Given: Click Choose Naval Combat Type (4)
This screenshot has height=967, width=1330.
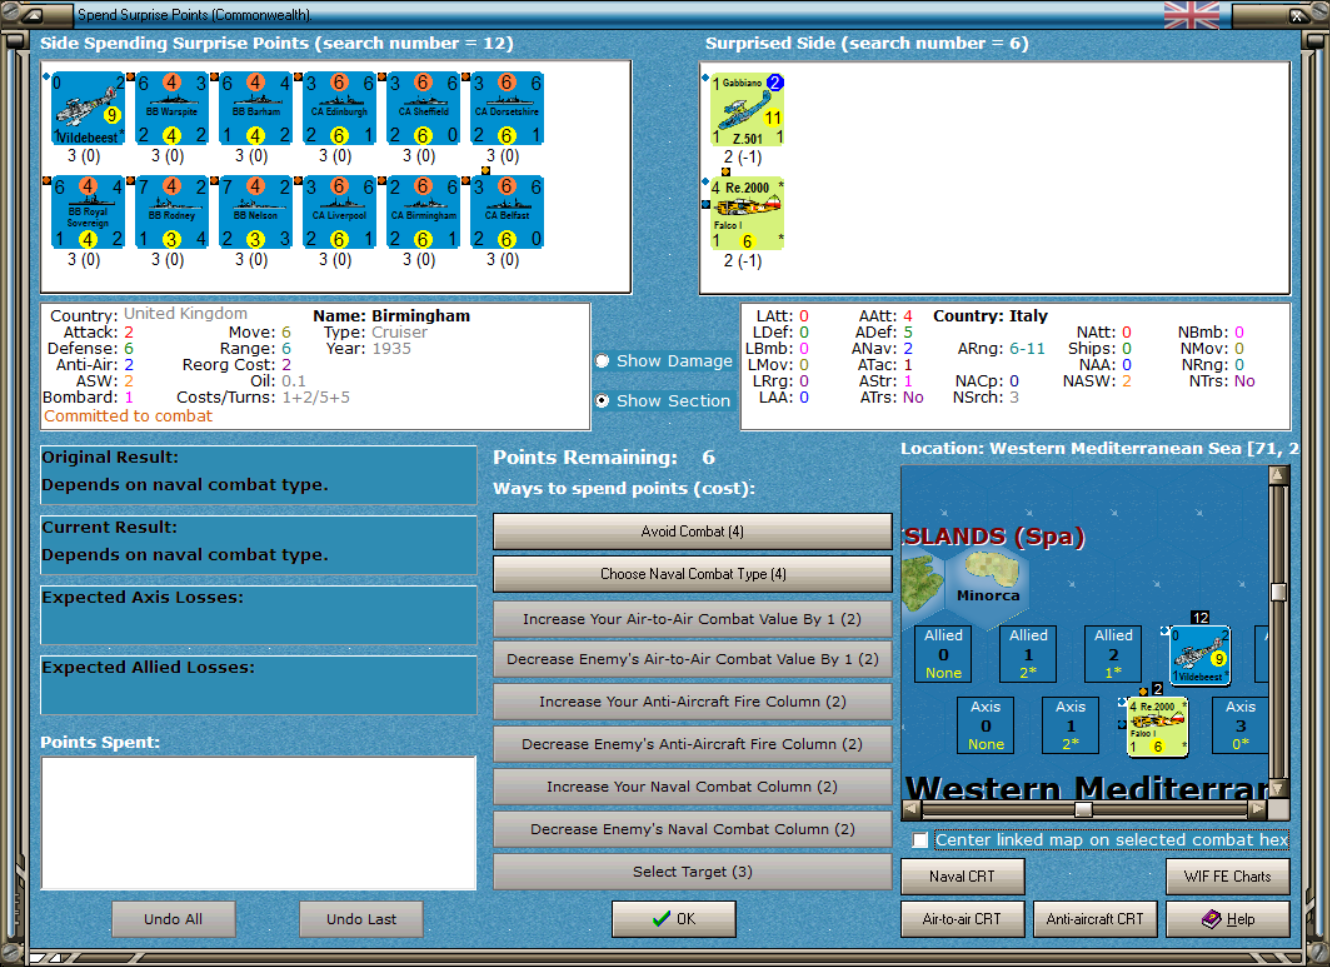Looking at the screenshot, I should coord(692,574).
